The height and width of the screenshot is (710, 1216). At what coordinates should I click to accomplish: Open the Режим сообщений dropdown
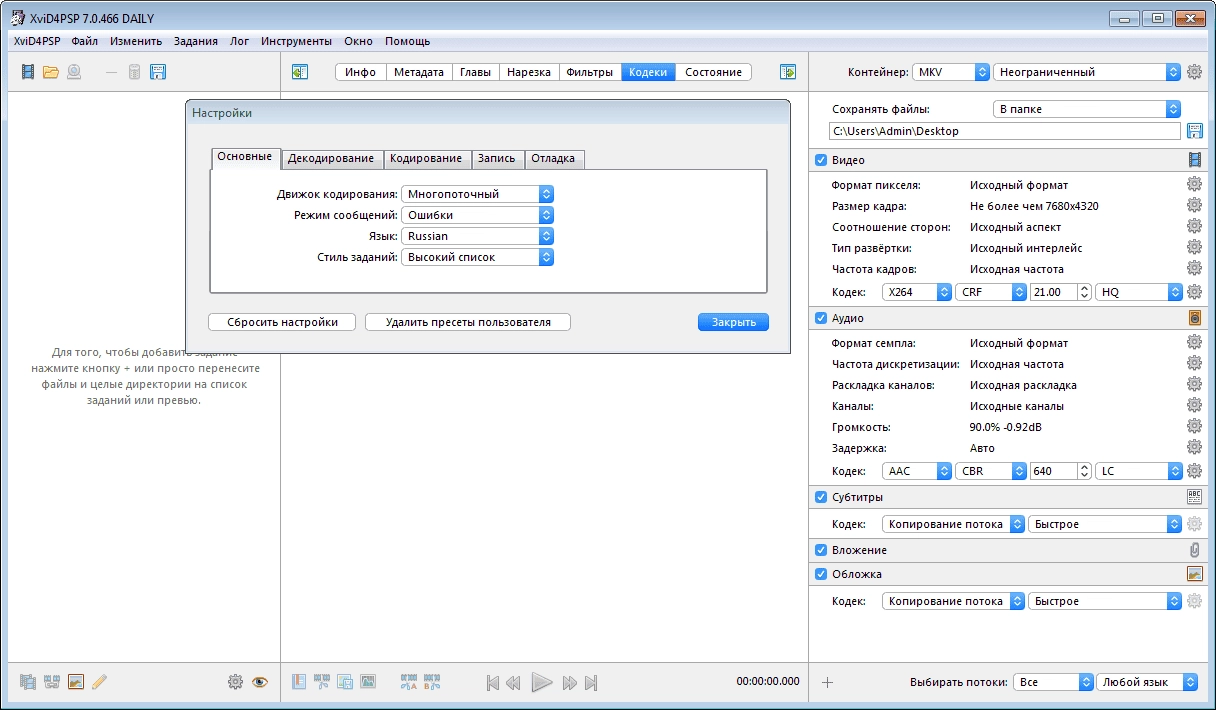477,215
